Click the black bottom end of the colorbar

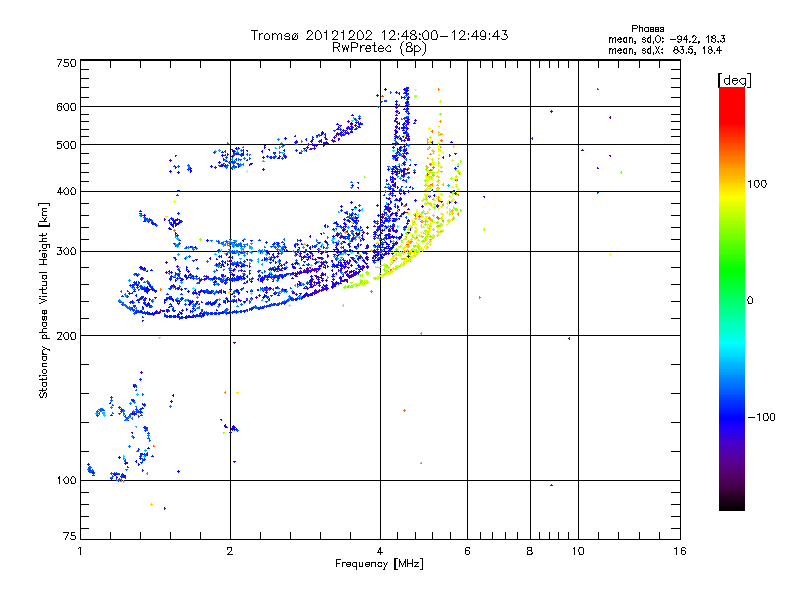(x=732, y=505)
